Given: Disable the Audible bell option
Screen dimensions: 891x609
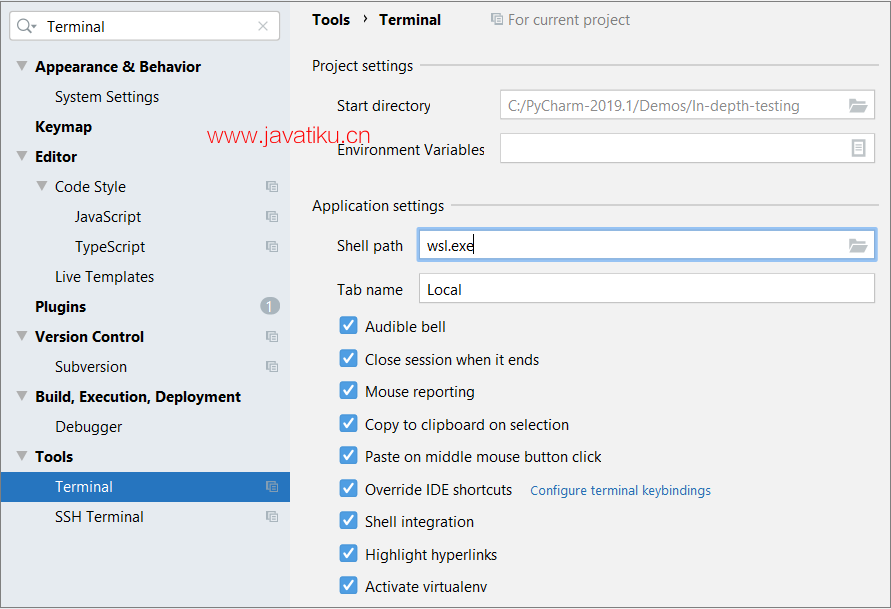Looking at the screenshot, I should [x=348, y=325].
